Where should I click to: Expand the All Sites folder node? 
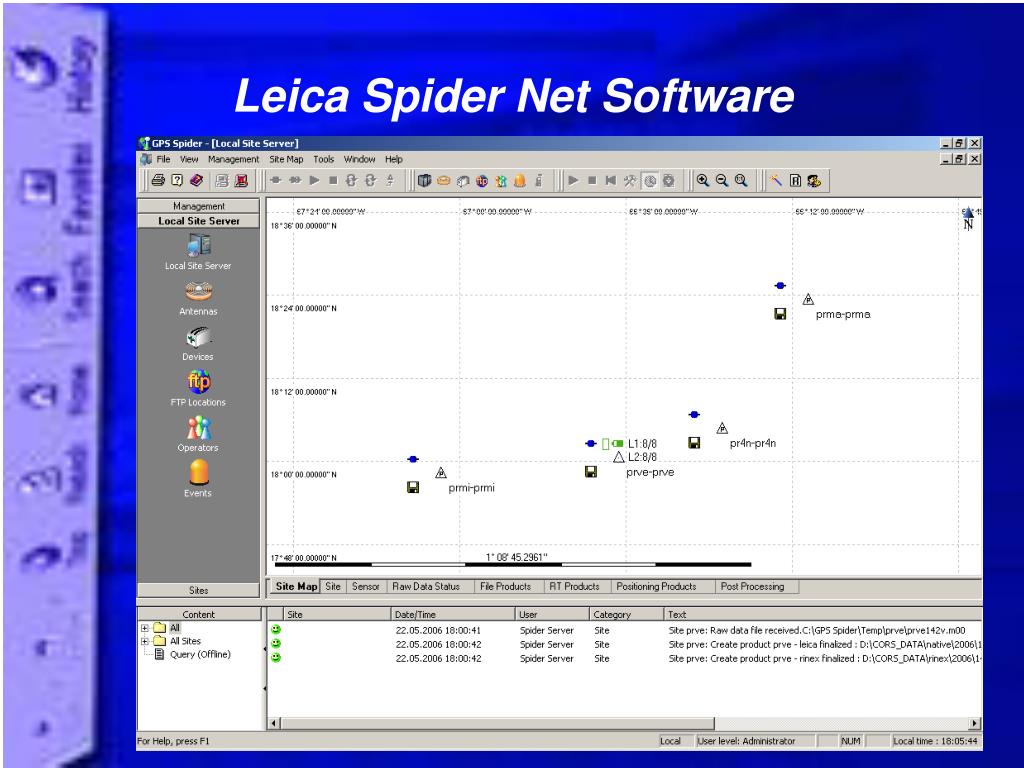click(144, 641)
